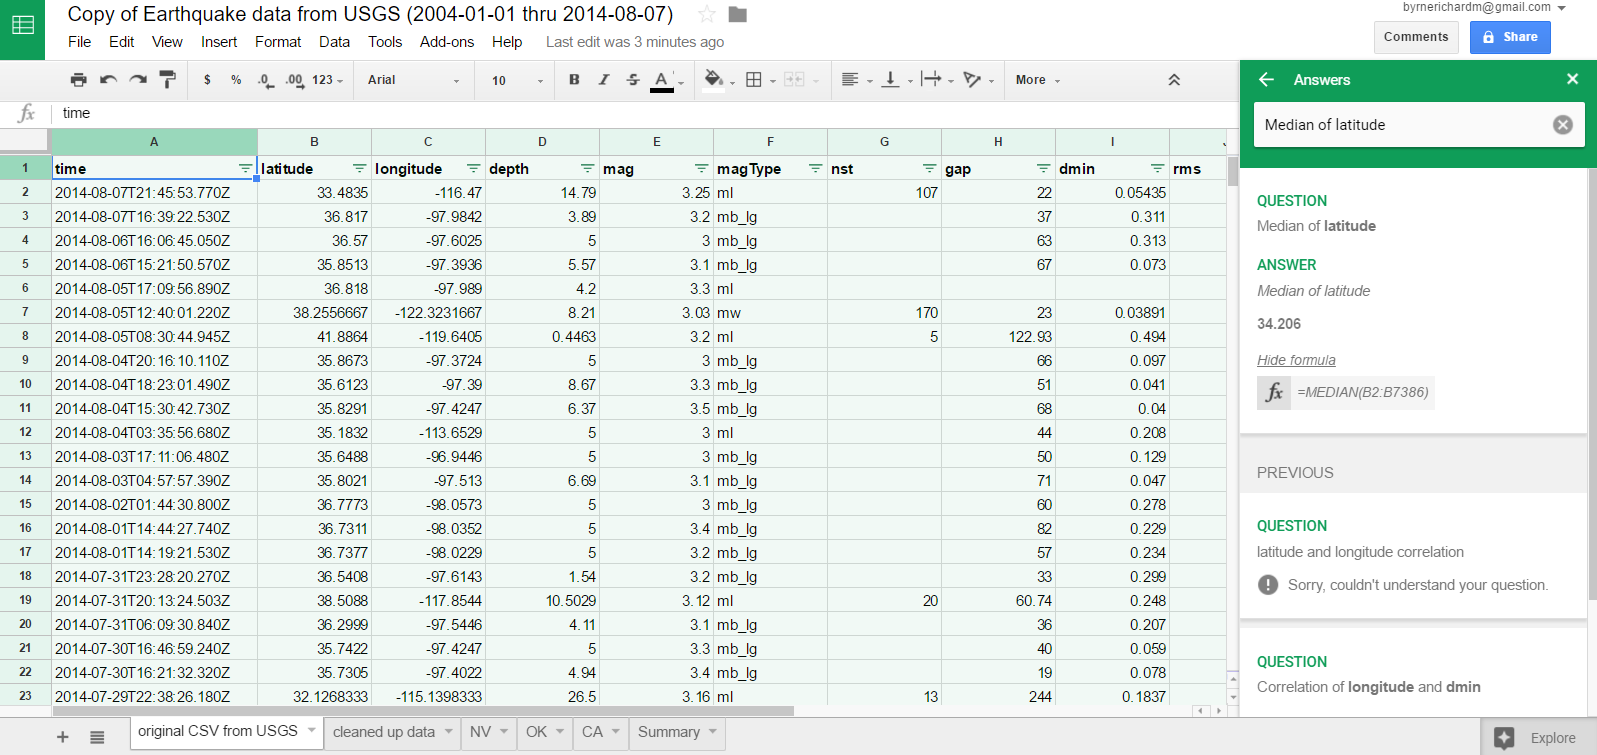The height and width of the screenshot is (755, 1597).
Task: Star this spreadsheet
Action: (x=707, y=14)
